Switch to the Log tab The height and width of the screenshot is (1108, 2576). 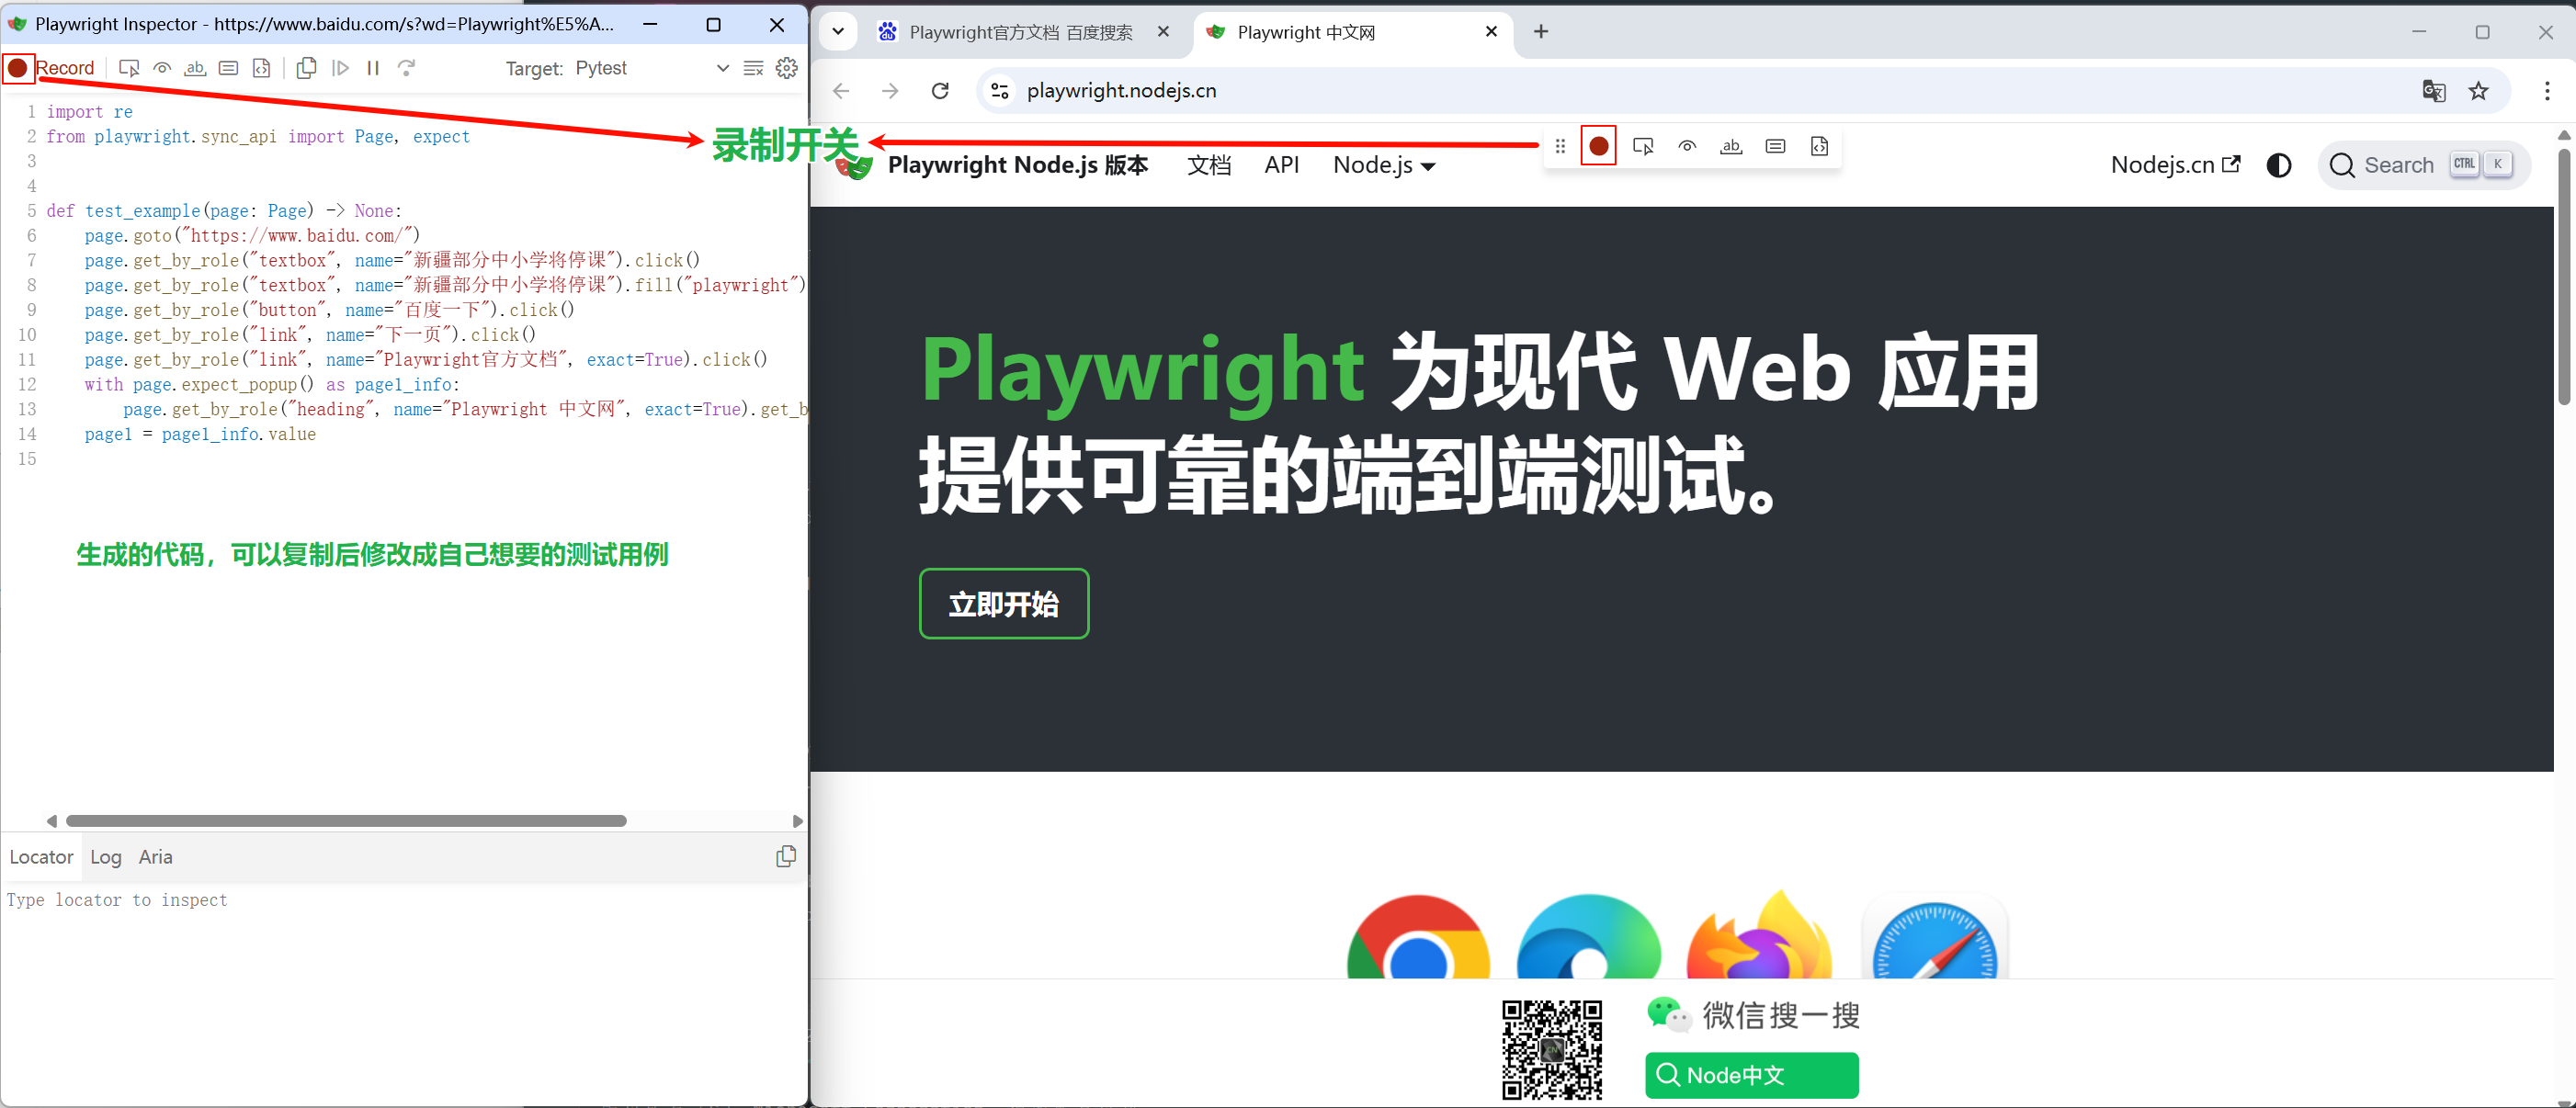pos(105,857)
